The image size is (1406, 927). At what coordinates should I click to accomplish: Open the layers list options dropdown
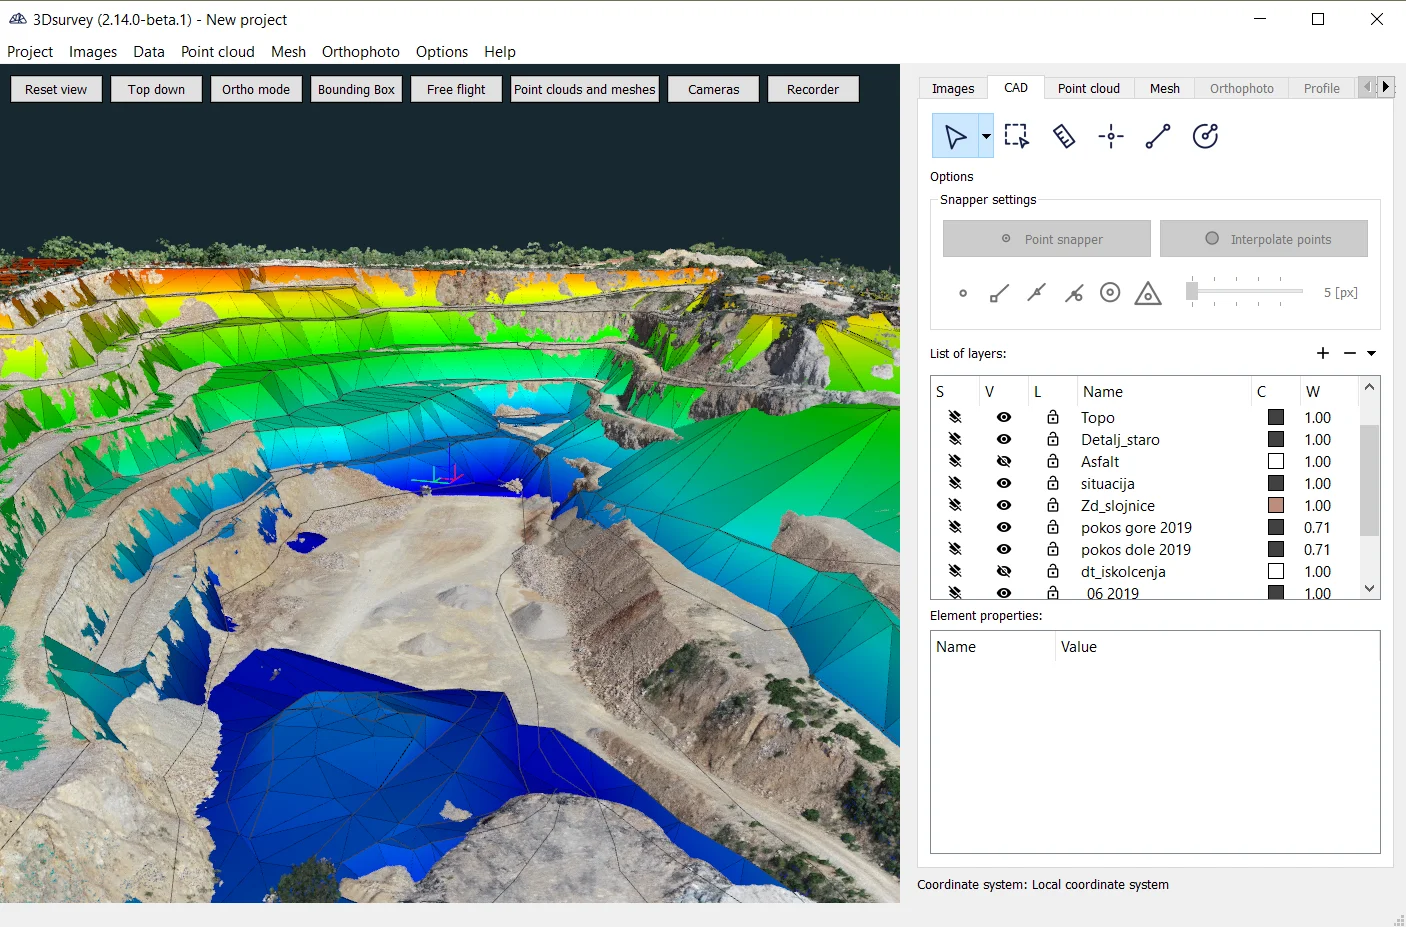[1372, 353]
